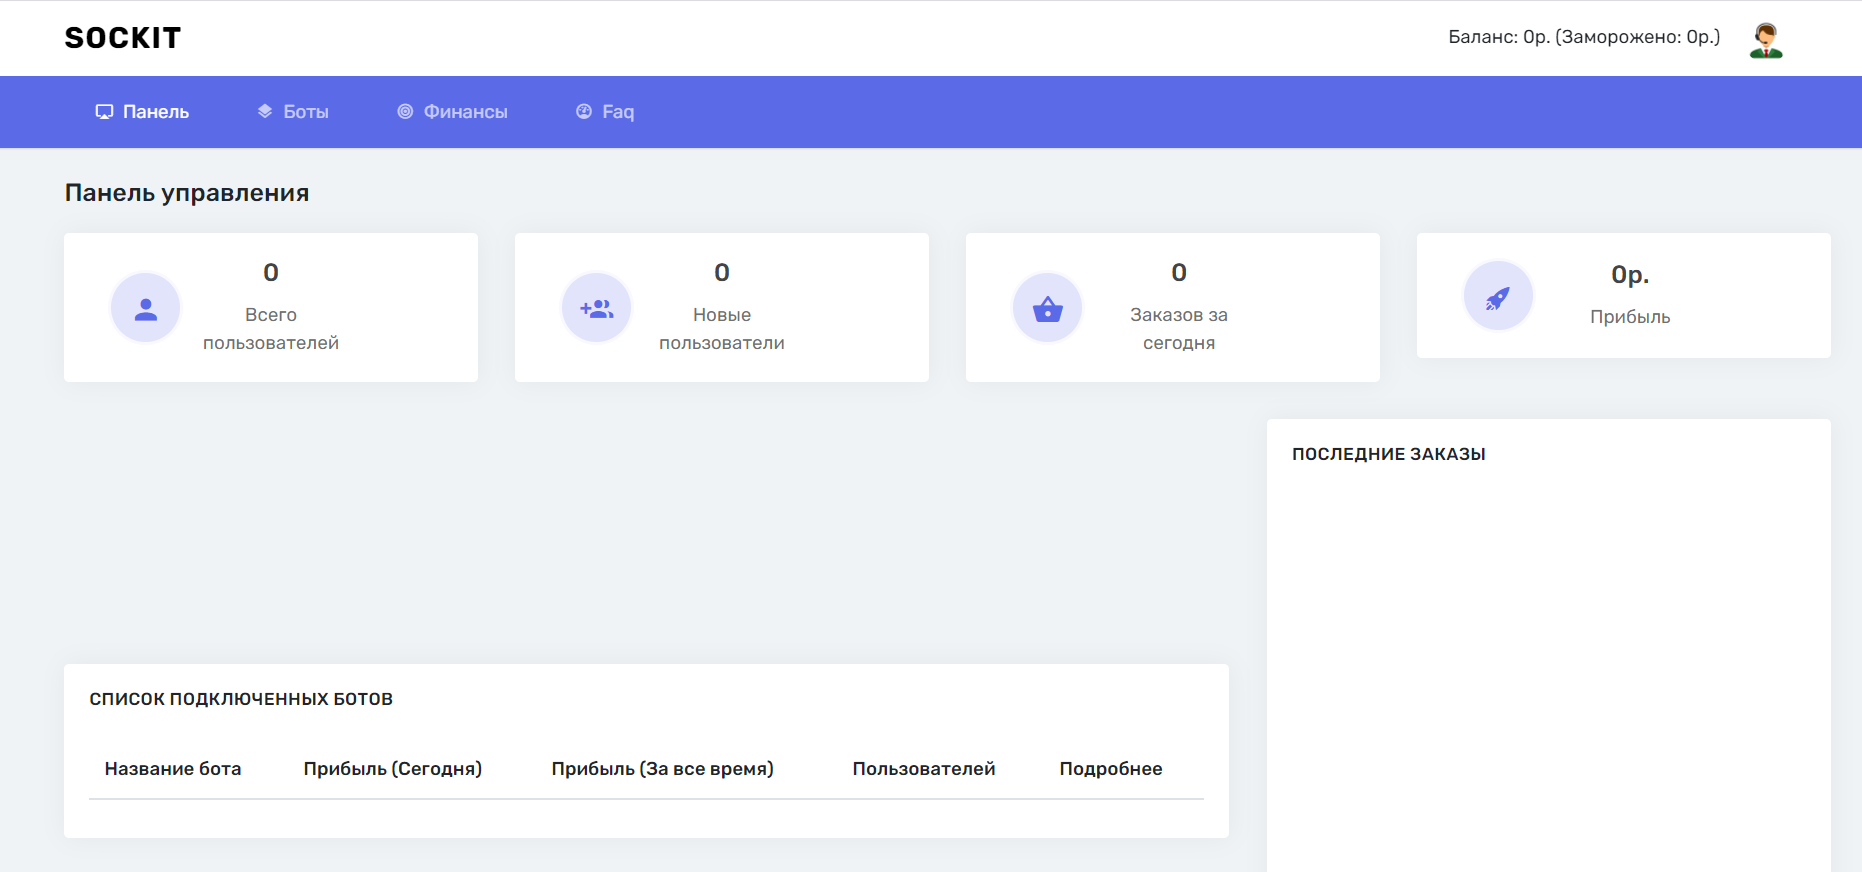The height and width of the screenshot is (872, 1862).
Task: Click the total users person icon
Action: click(x=146, y=308)
